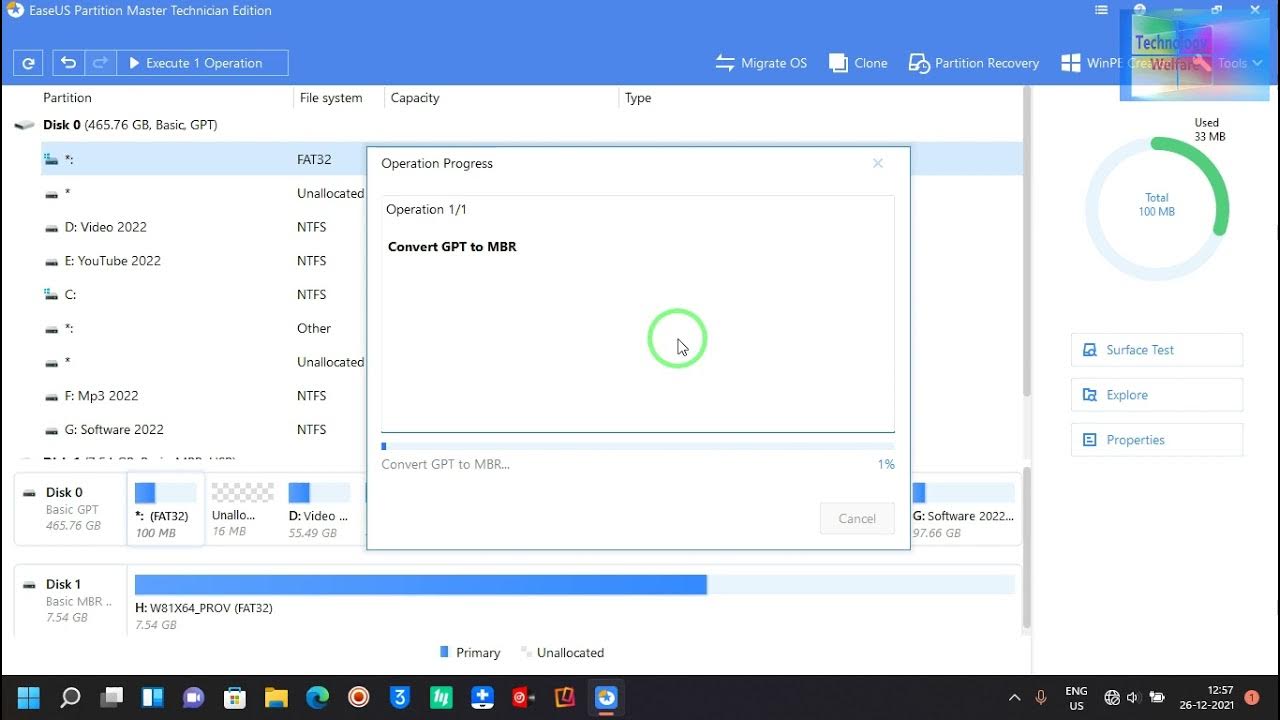Image resolution: width=1280 pixels, height=720 pixels.
Task: Click the Convert GPT to MBR... status text
Action: (x=445, y=464)
